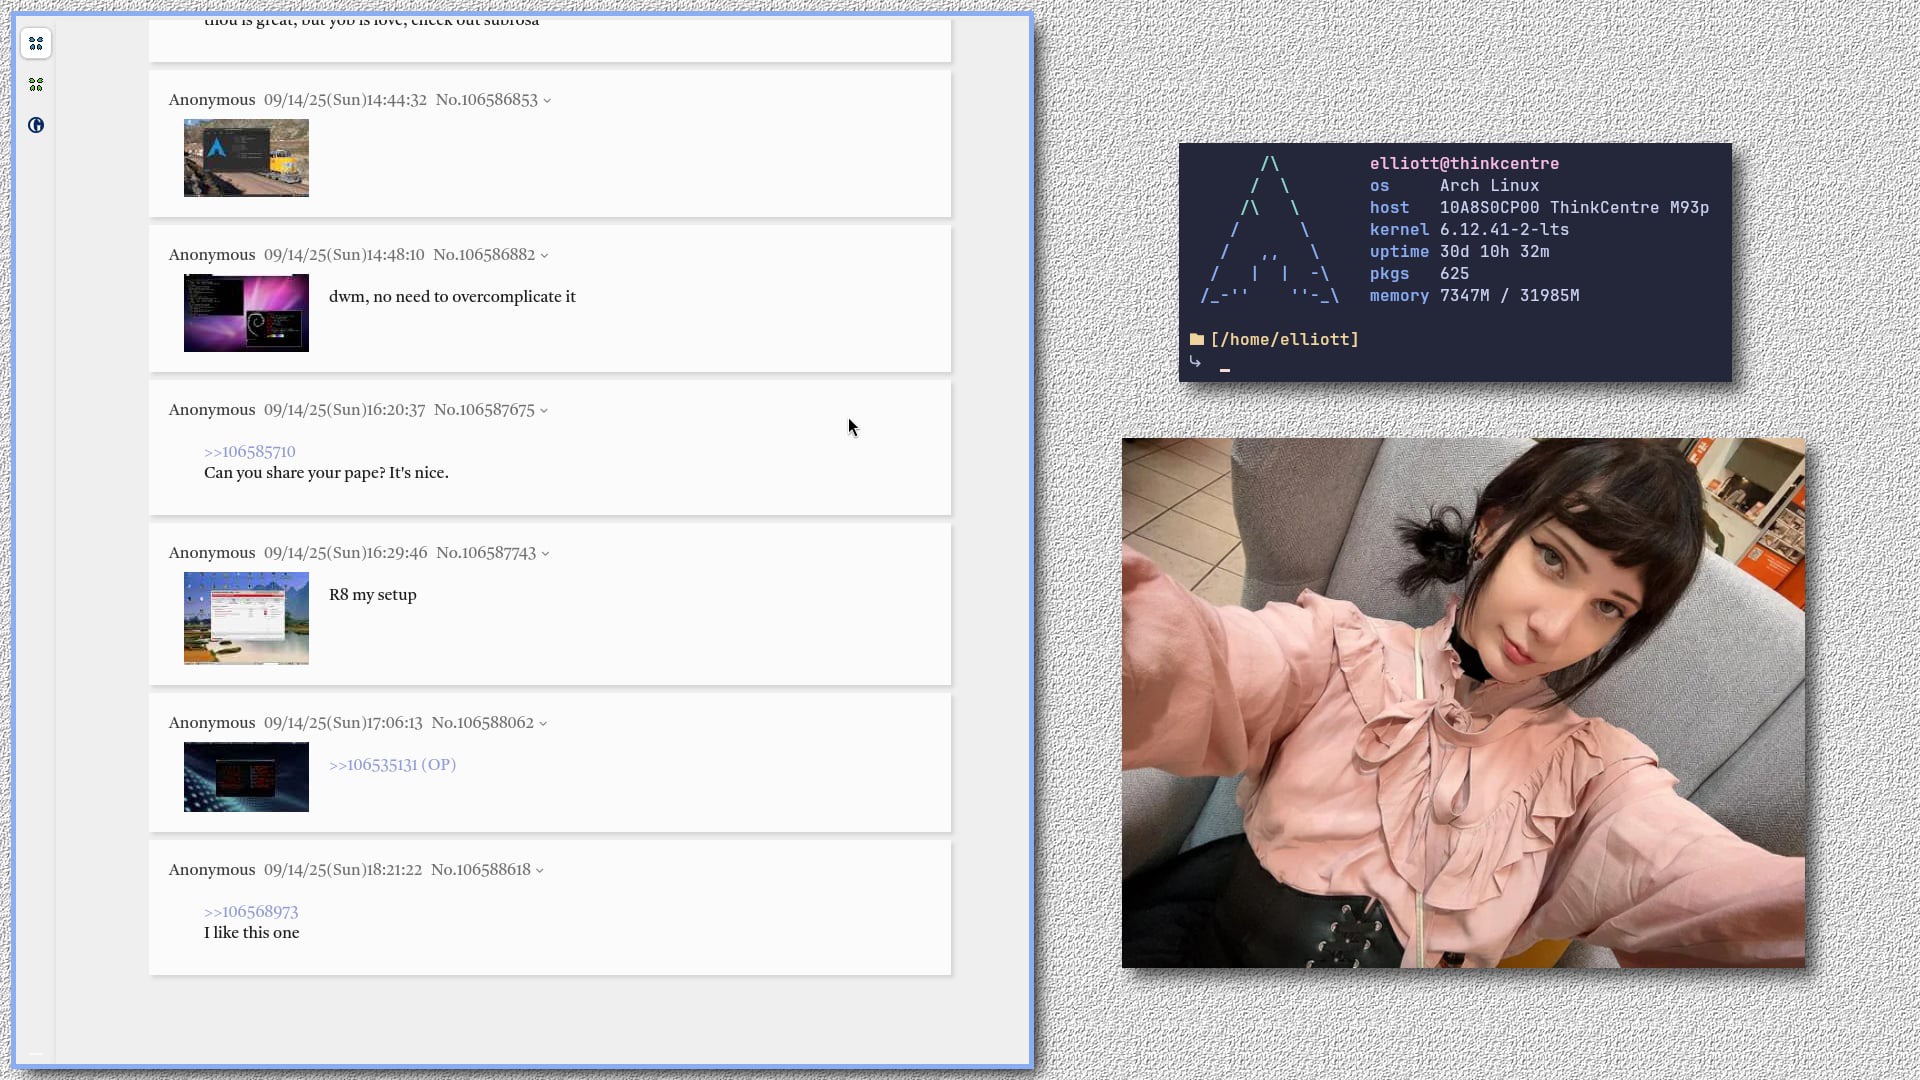This screenshot has width=1920, height=1080.
Task: Click post number No.106586882
Action: (x=484, y=255)
